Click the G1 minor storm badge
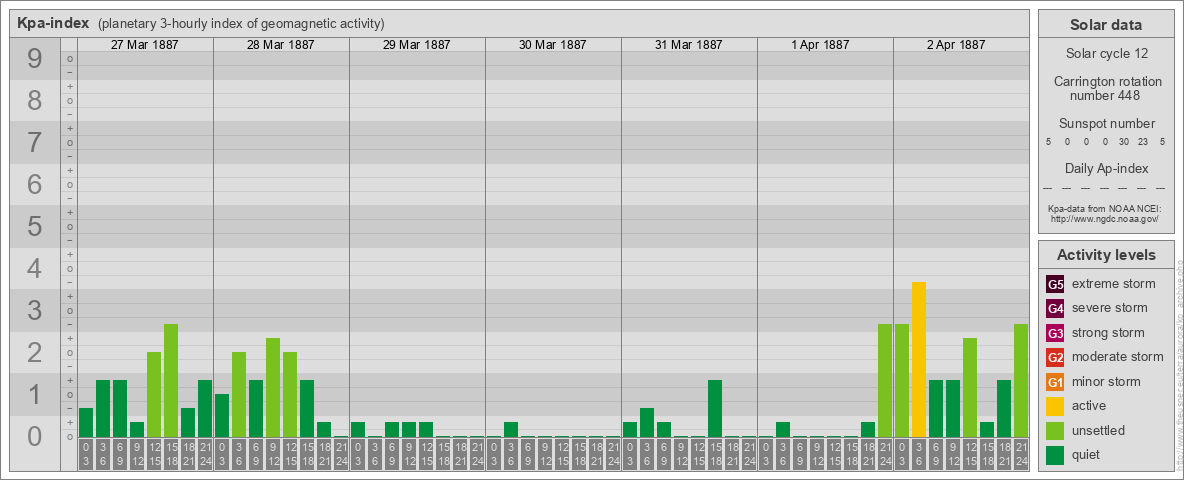Viewport: 1184px width, 480px height. [1055, 381]
